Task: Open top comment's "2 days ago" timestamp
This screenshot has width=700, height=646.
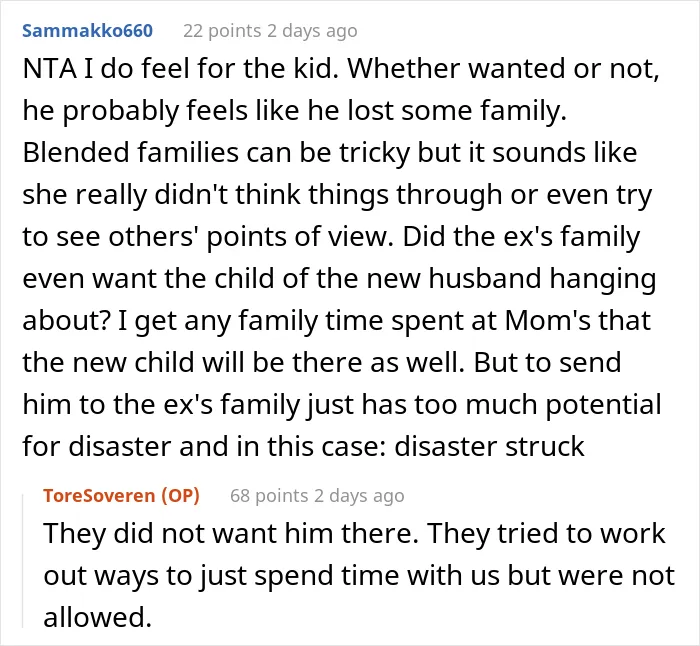Action: [312, 31]
